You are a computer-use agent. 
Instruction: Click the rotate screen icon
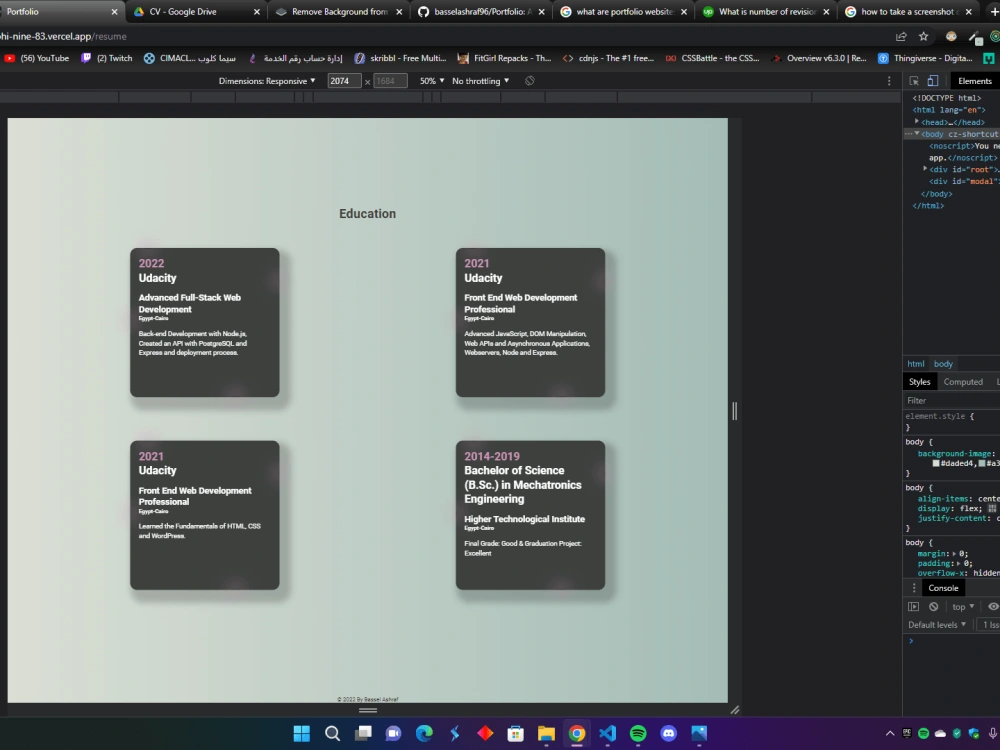point(529,81)
